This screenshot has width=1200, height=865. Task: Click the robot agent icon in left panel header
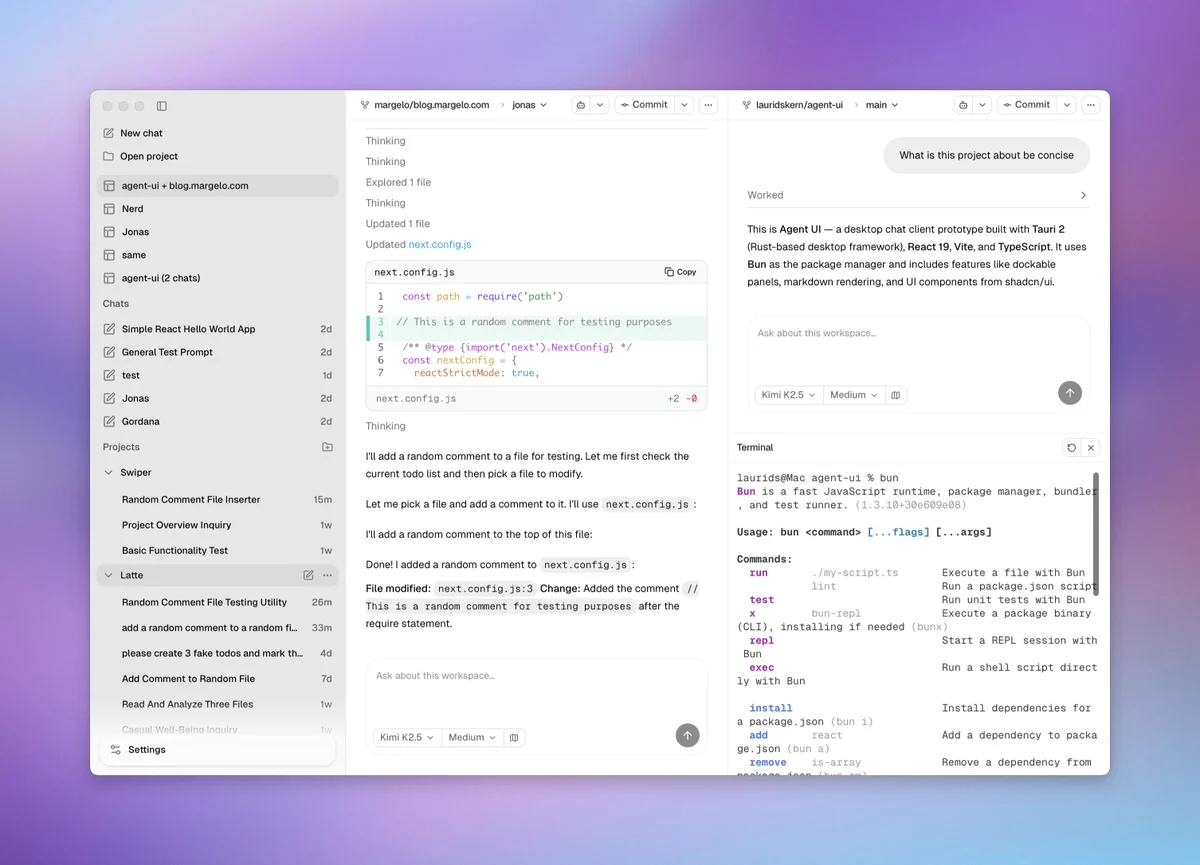point(581,105)
